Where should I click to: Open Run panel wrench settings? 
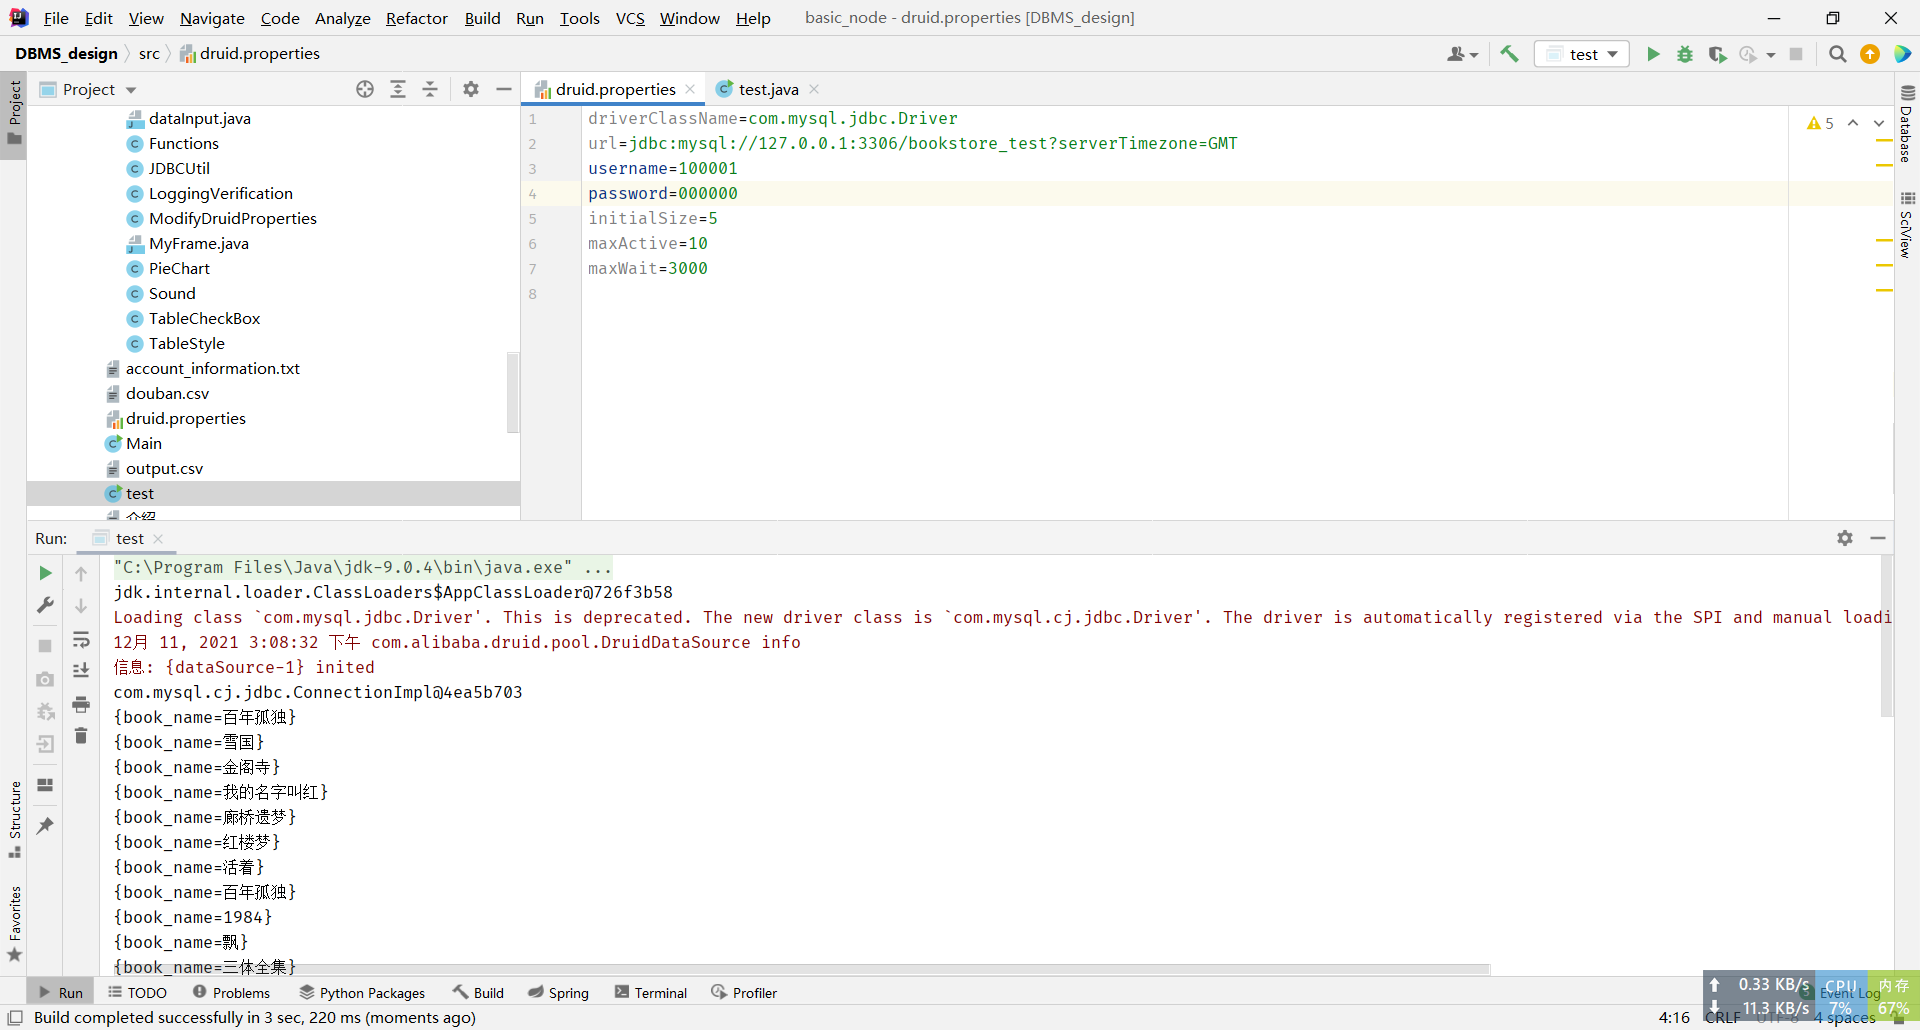45,606
